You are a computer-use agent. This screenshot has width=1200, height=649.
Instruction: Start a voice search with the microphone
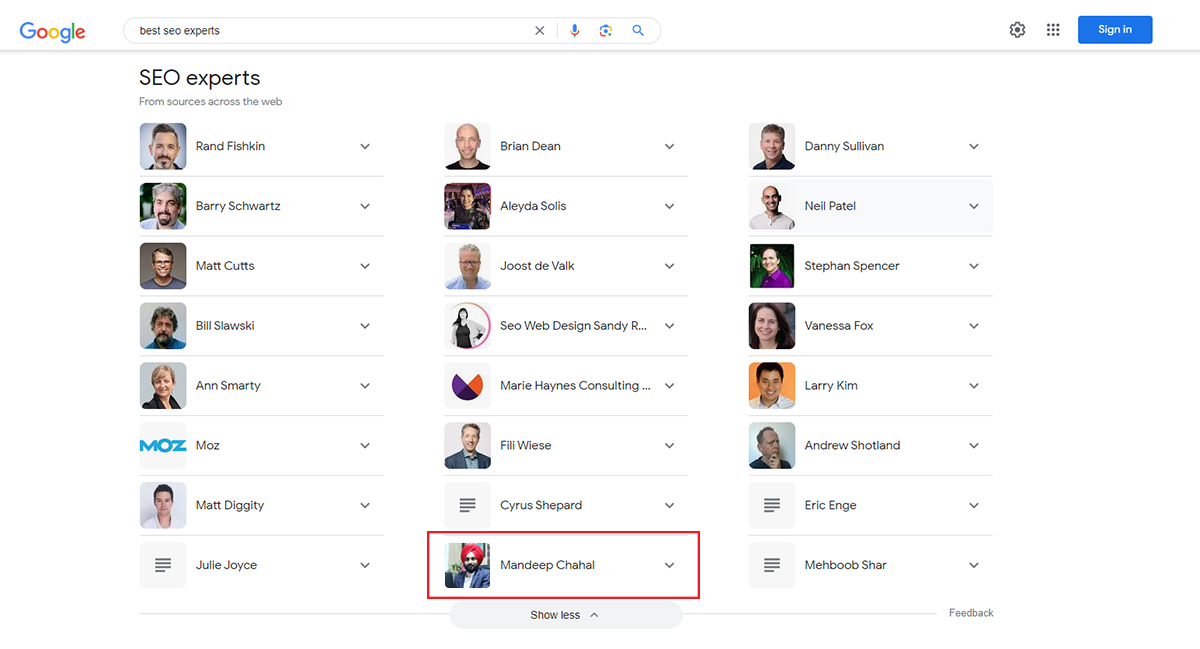coord(574,31)
